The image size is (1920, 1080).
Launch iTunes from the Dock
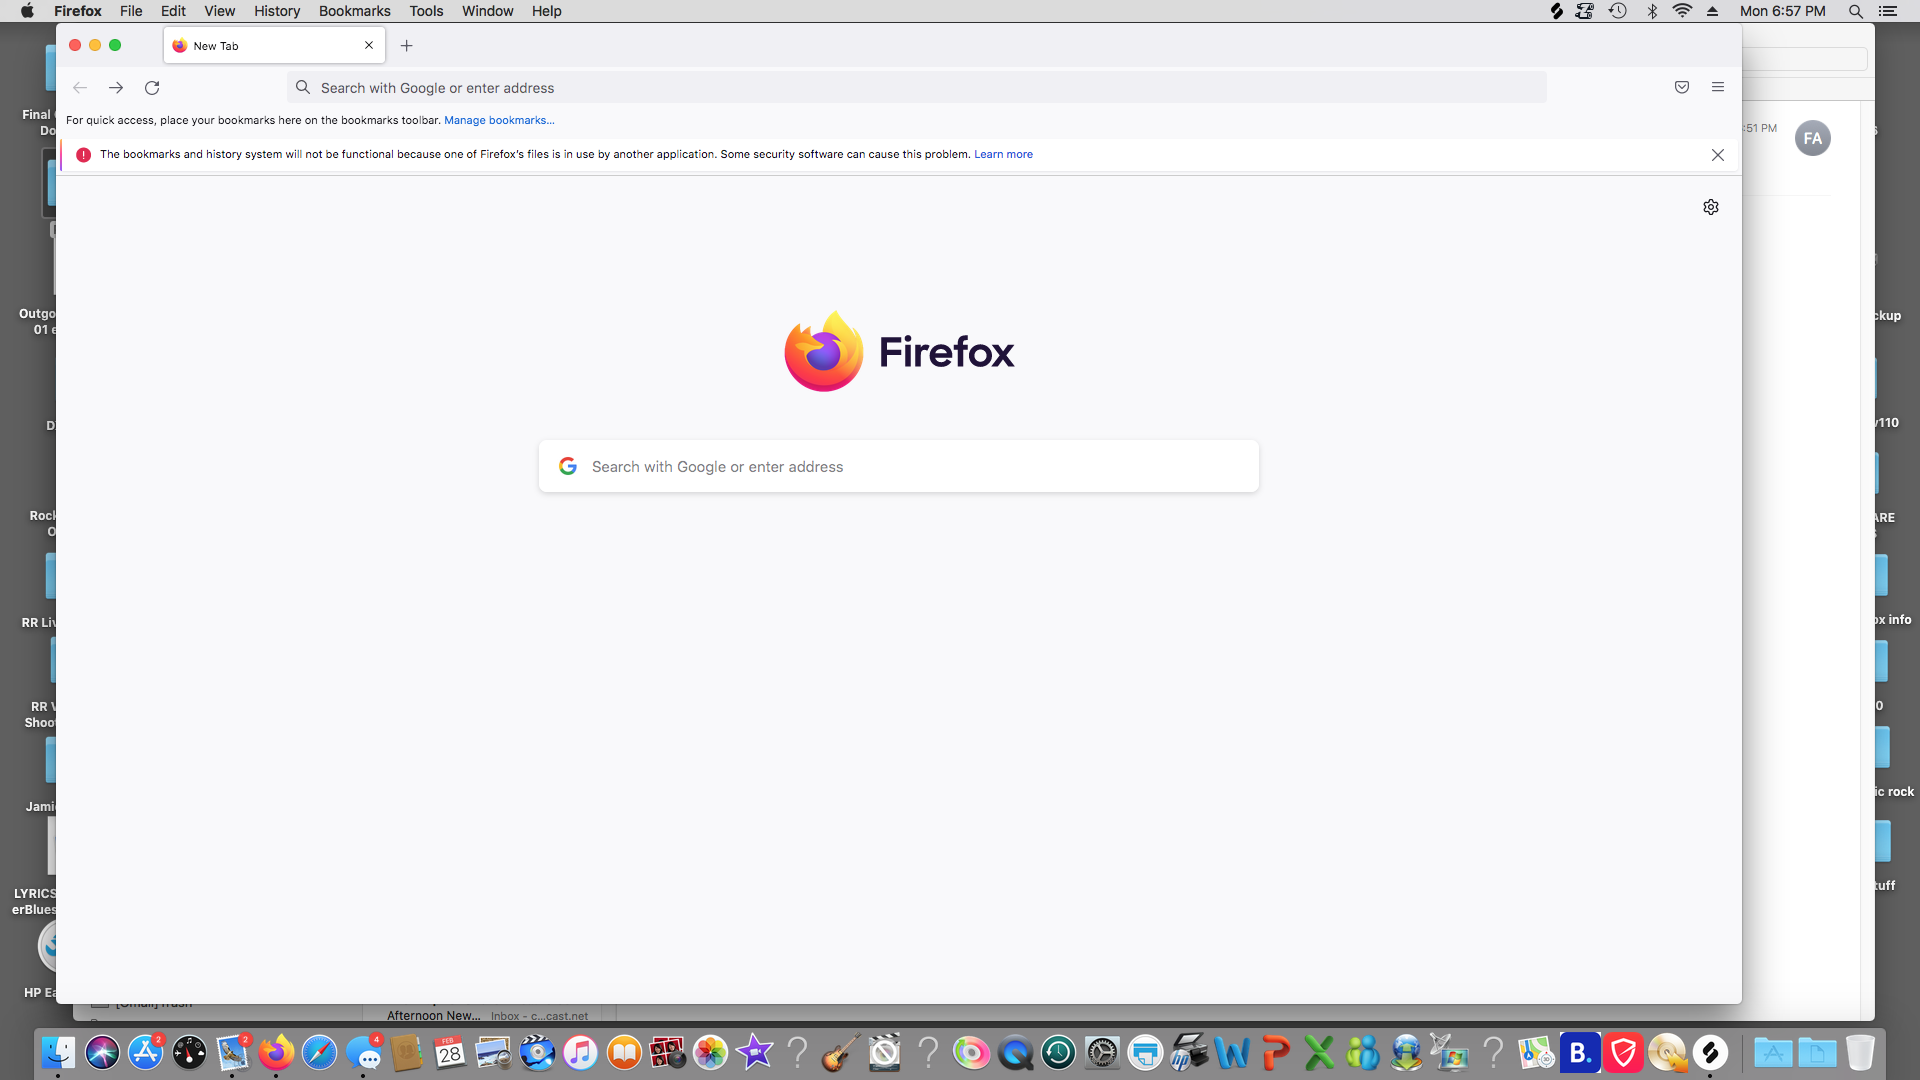(x=580, y=1052)
